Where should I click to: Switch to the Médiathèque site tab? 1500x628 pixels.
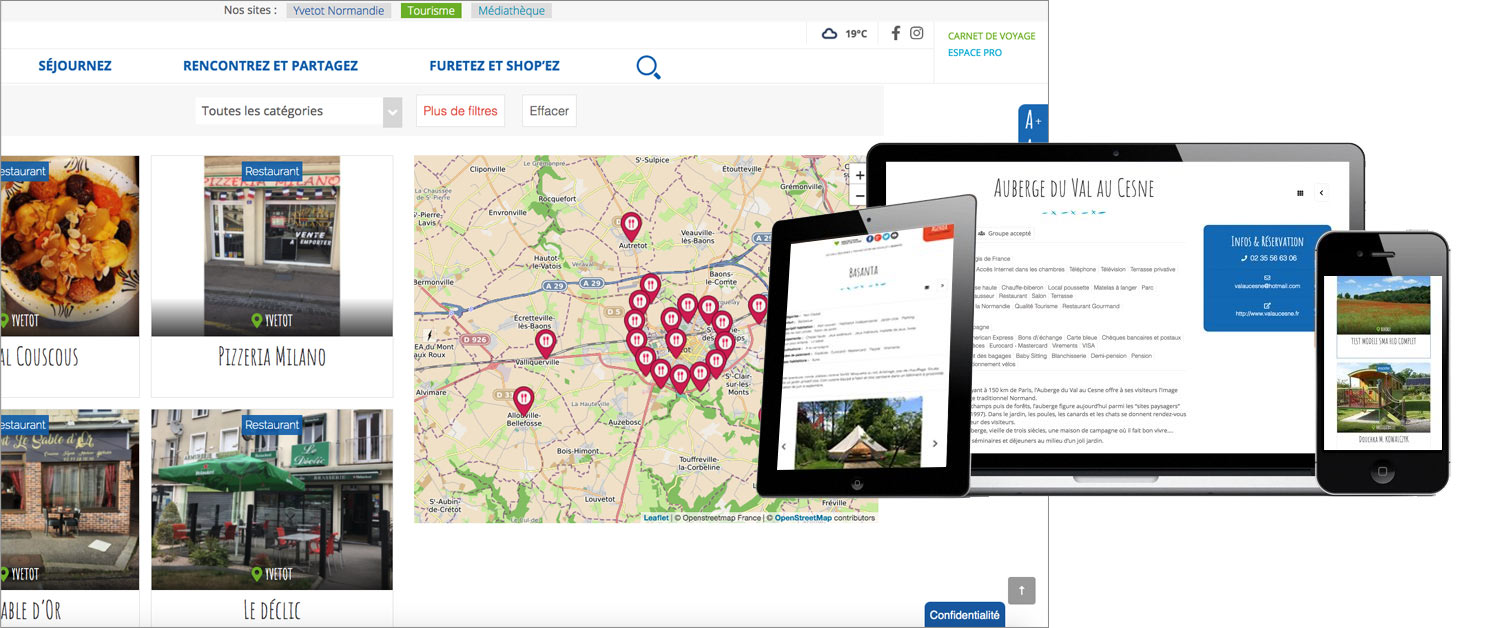pyautogui.click(x=511, y=11)
